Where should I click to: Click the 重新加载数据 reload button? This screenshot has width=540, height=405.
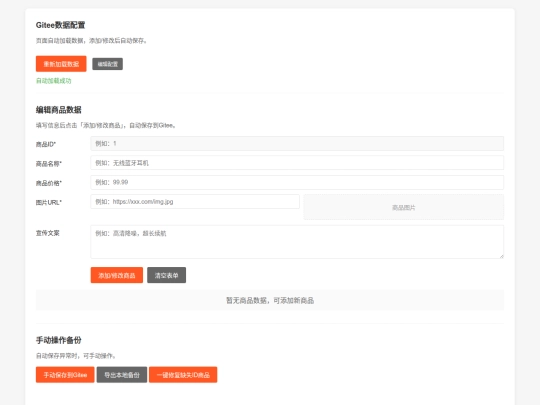[x=61, y=64]
